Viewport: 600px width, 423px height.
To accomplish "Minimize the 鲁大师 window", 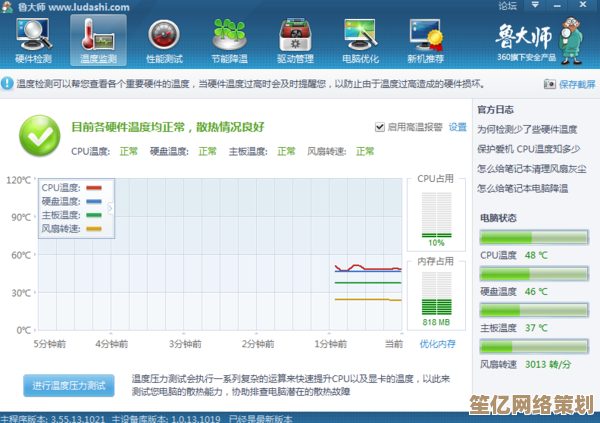I will (557, 5).
